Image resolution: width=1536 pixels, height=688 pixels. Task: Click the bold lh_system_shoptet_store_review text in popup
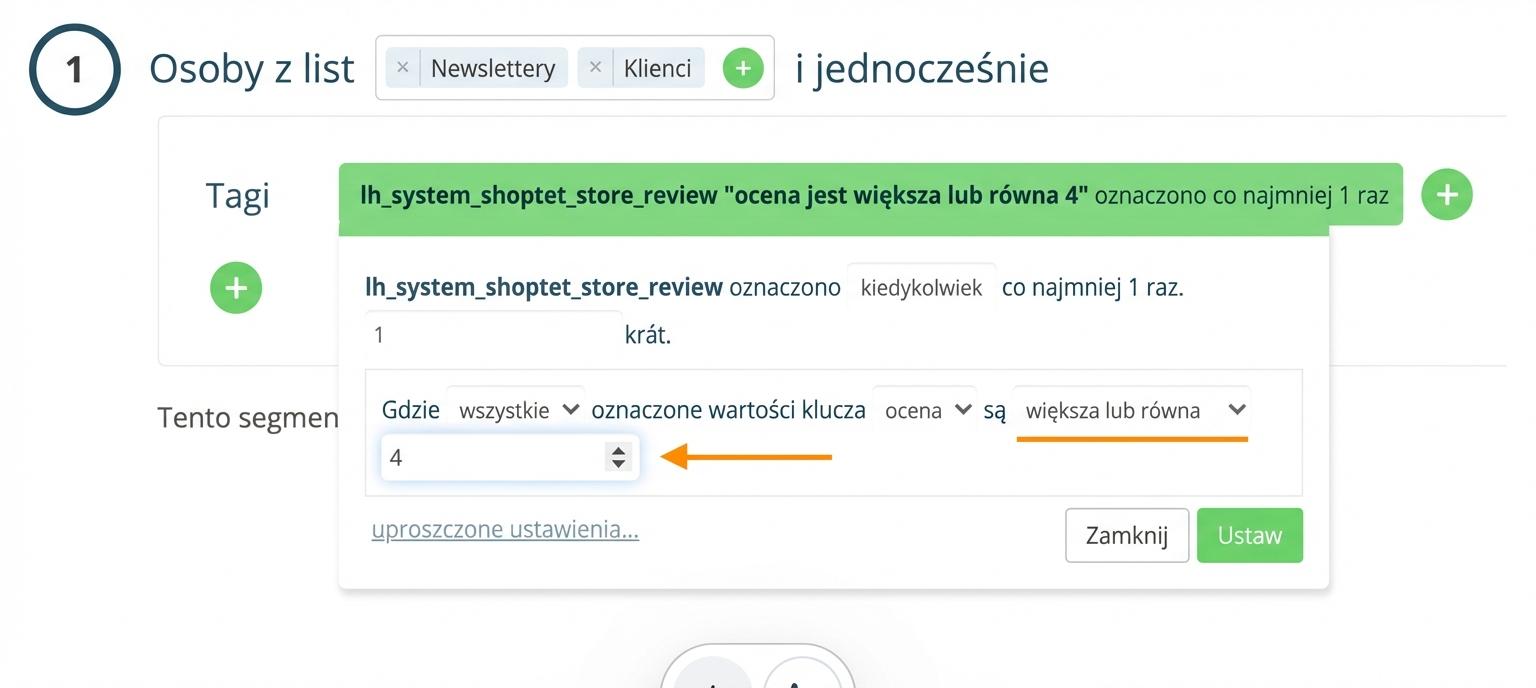pos(544,288)
